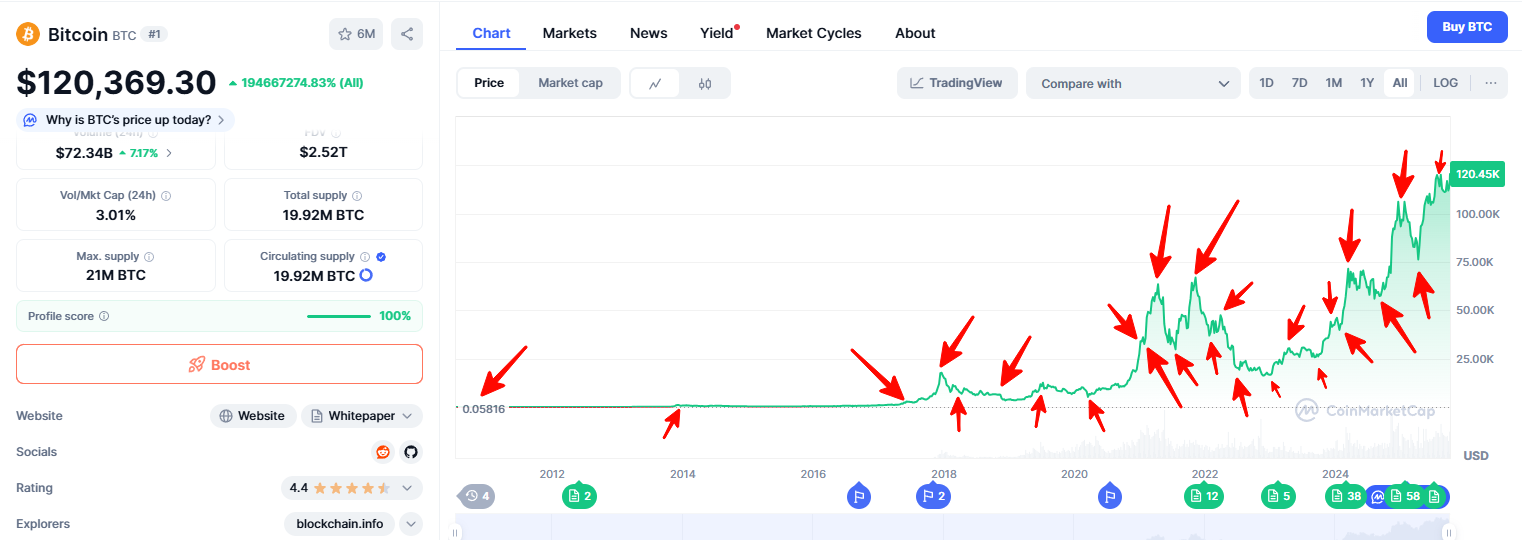Click the share icon next to Bitcoin
The image size is (1522, 540).
(x=407, y=34)
